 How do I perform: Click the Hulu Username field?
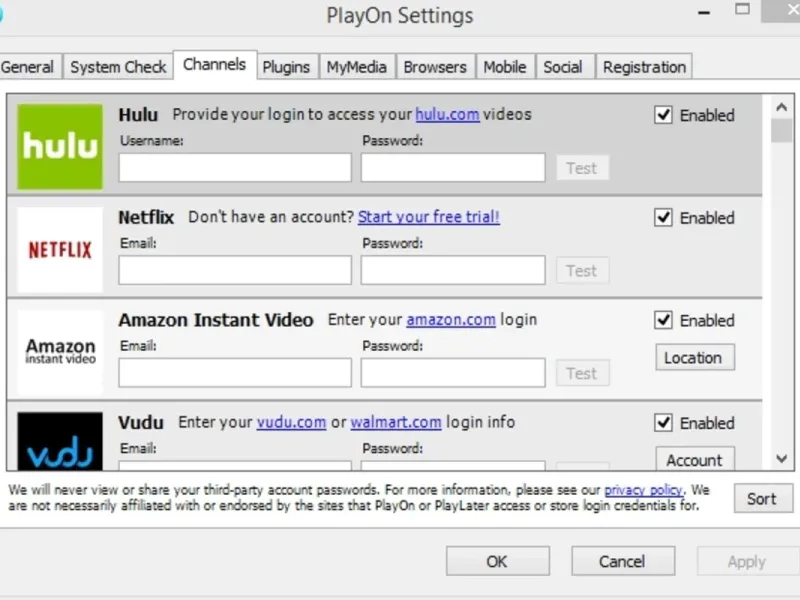(235, 168)
